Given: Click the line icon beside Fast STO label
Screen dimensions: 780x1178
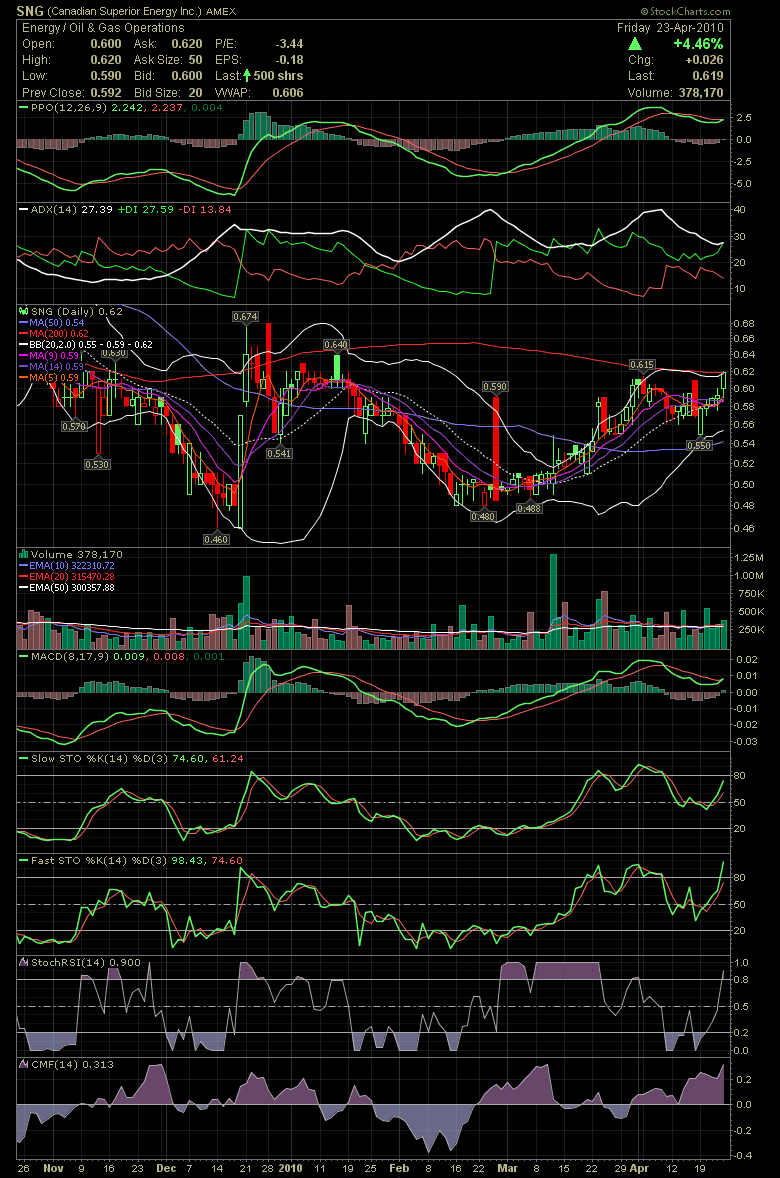Looking at the screenshot, I should (23, 860).
